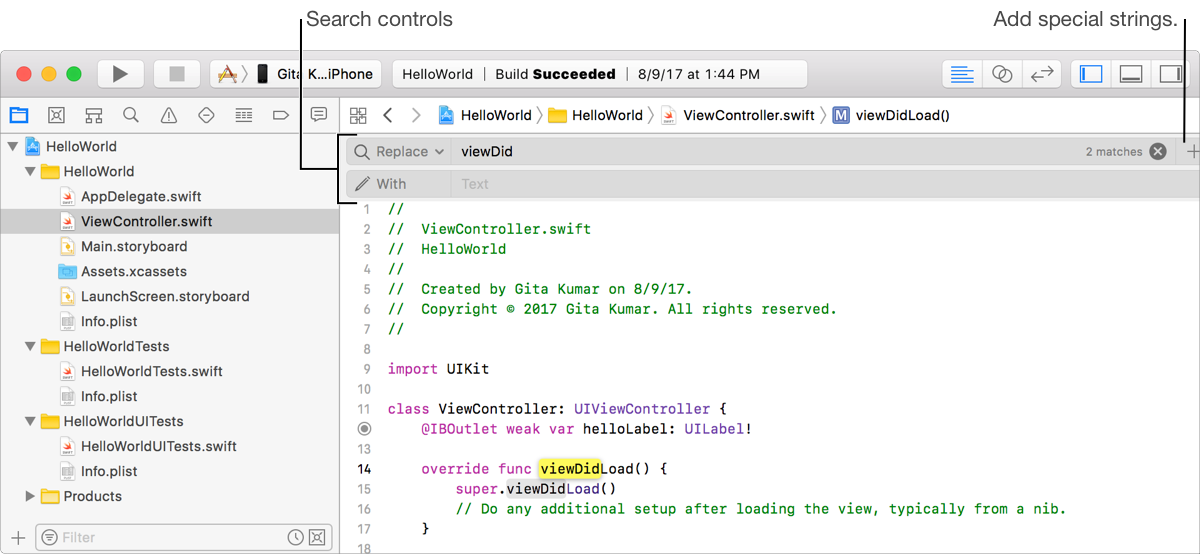The height and width of the screenshot is (554, 1200).
Task: Open the Find navigator magnifier icon
Action: 131,115
